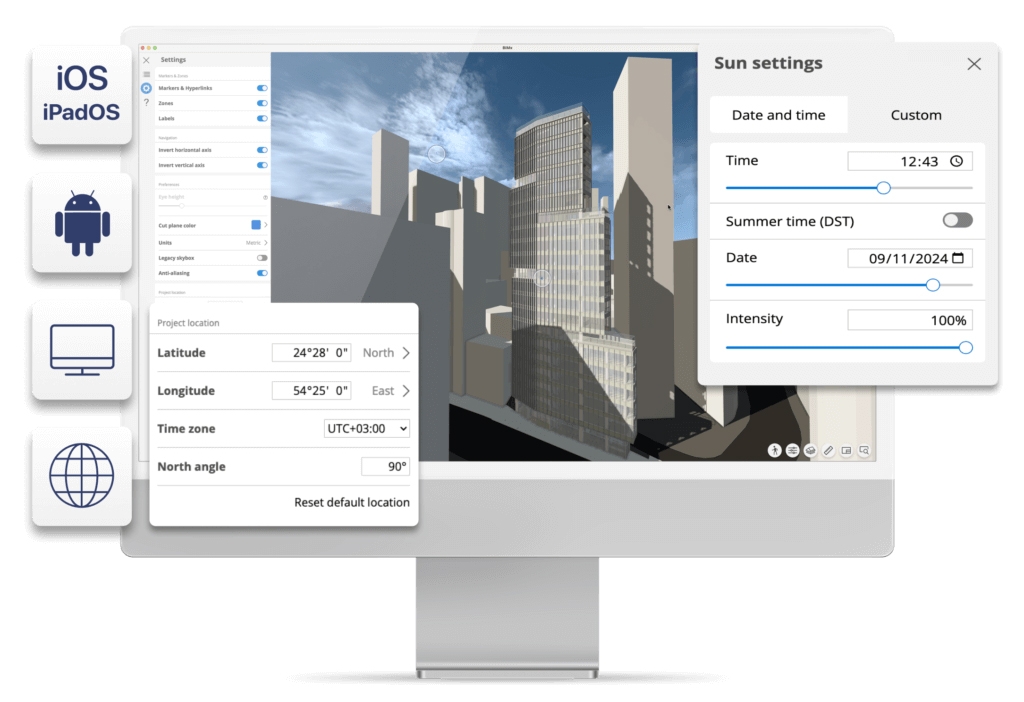Click the Date input field 09/11/2024
The height and width of the screenshot is (702, 1024).
coord(910,258)
